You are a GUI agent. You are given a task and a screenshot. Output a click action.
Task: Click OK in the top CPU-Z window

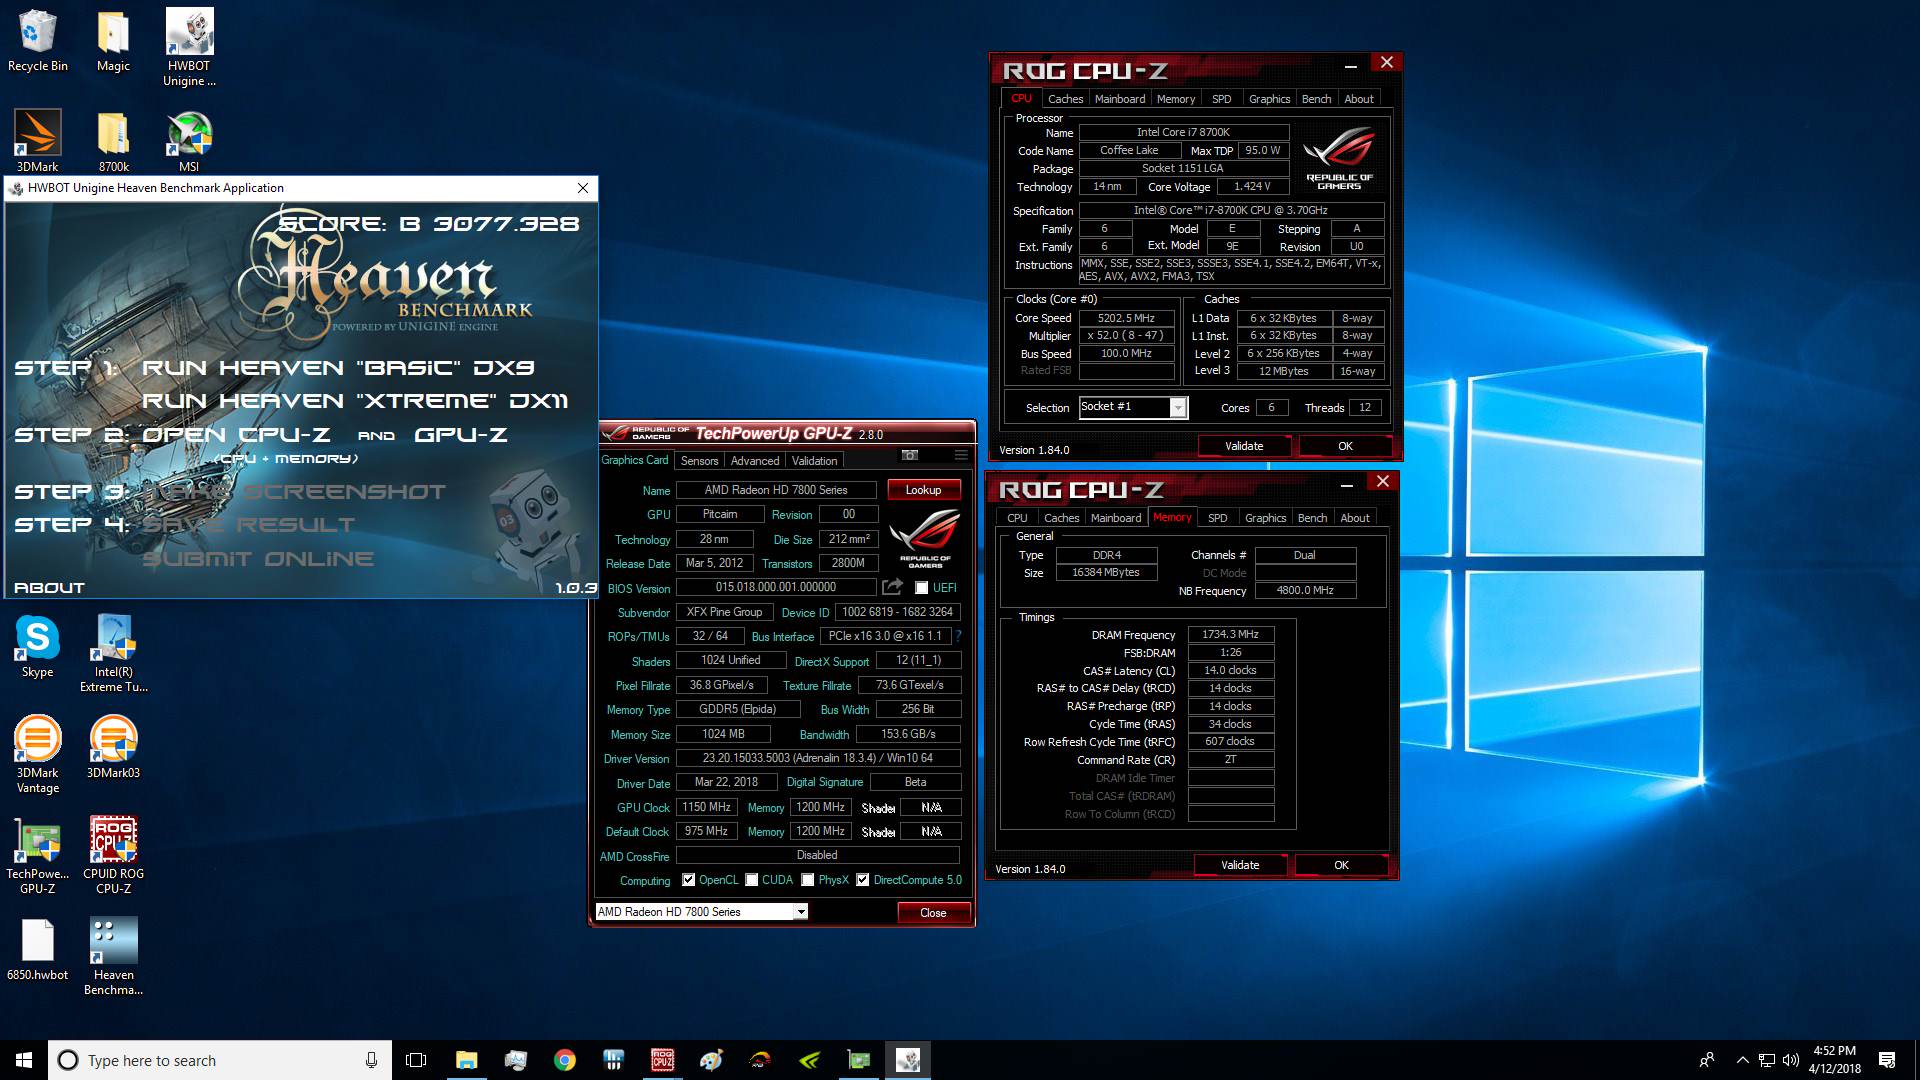click(1345, 446)
